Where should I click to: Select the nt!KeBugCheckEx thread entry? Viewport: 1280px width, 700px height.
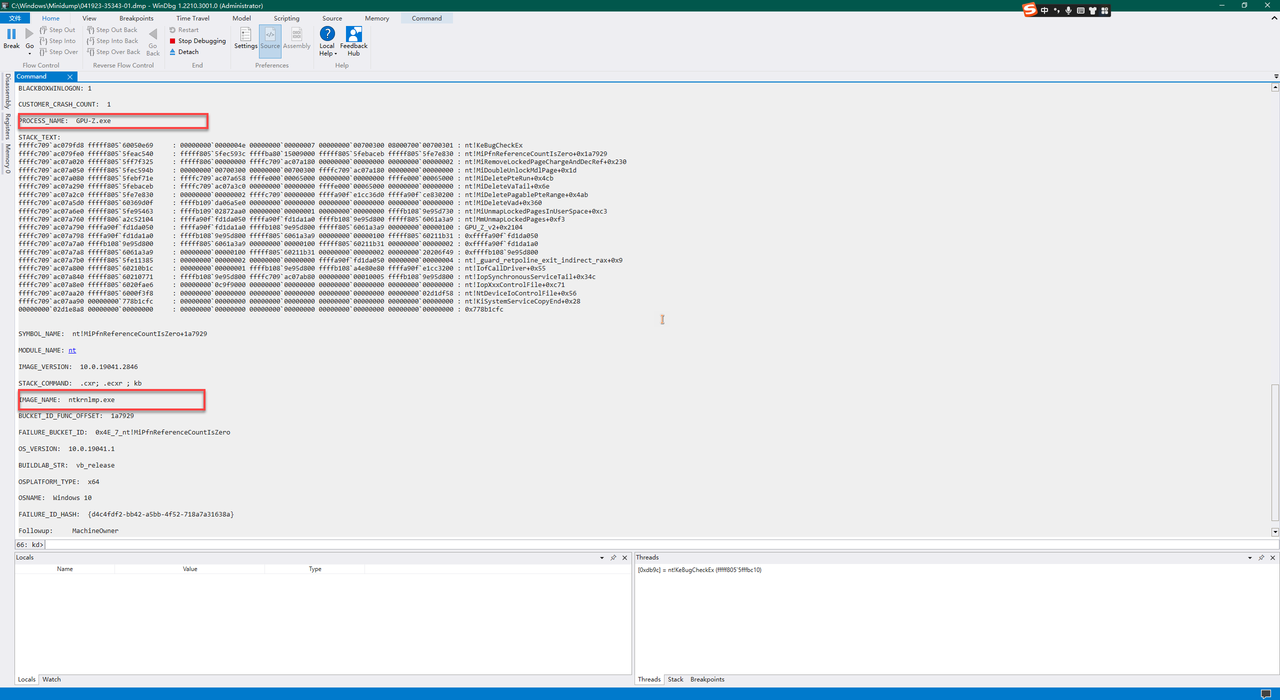coord(700,570)
